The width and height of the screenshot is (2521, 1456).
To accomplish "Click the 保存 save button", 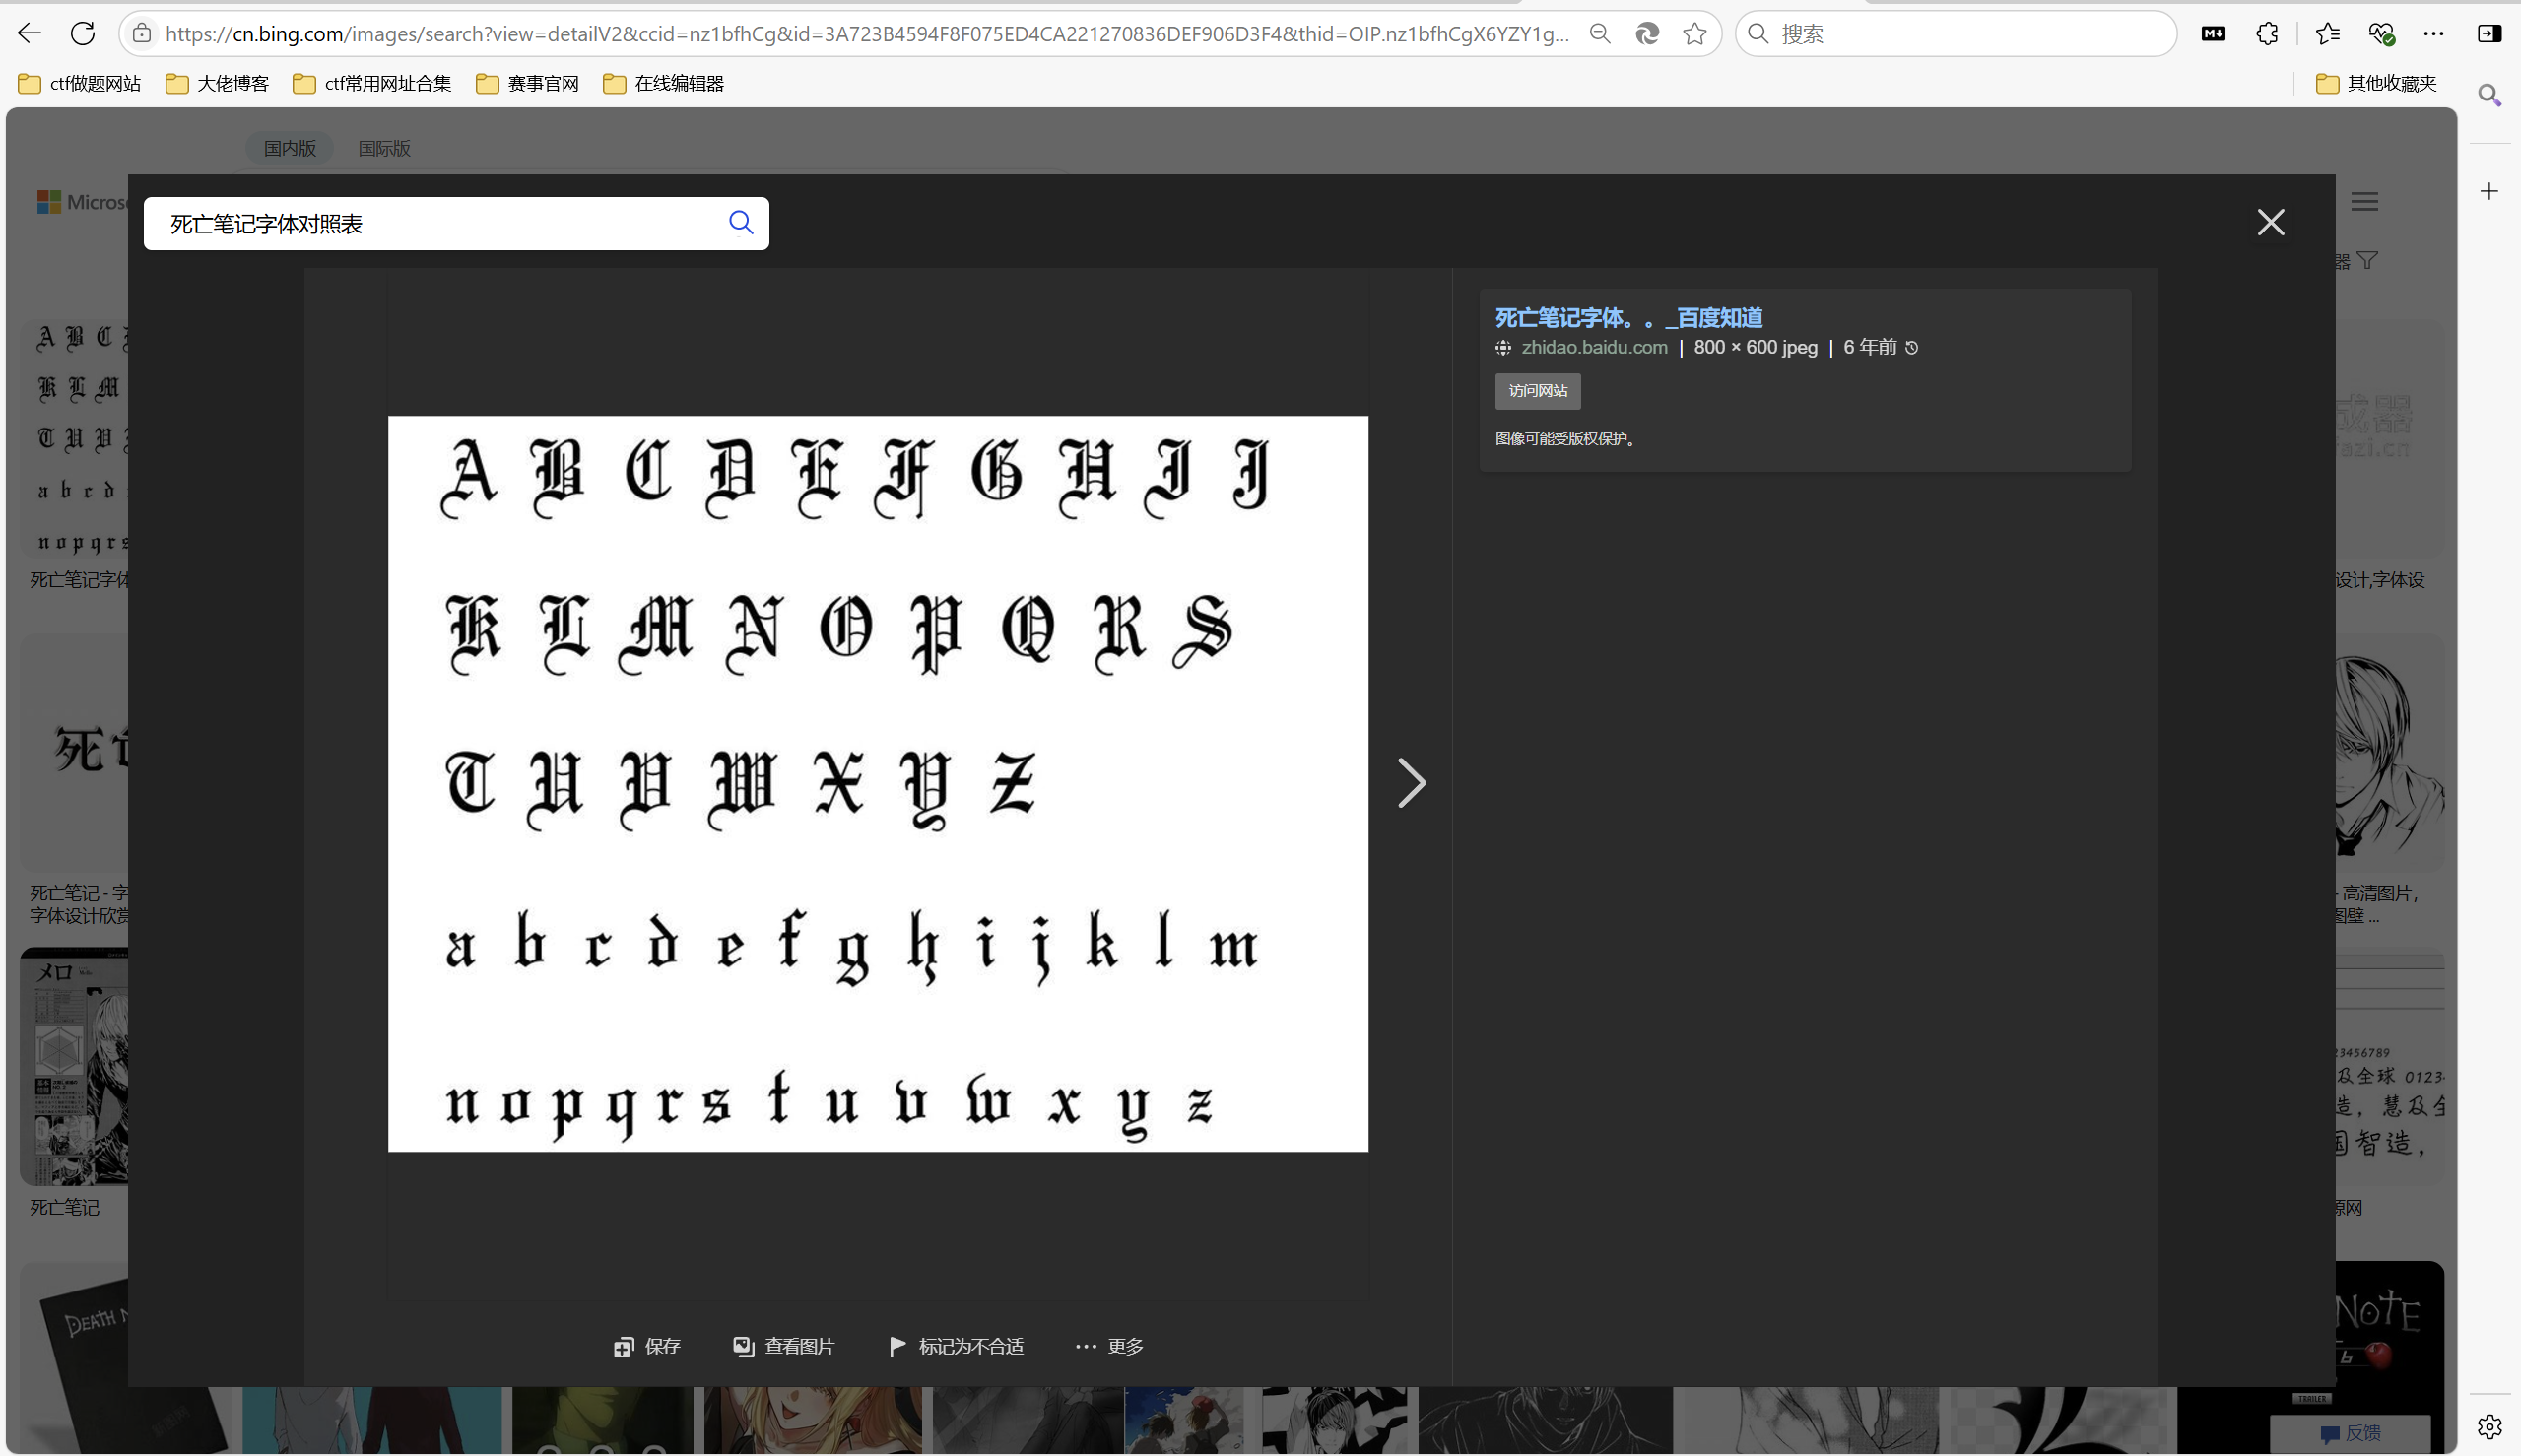I will tap(647, 1347).
